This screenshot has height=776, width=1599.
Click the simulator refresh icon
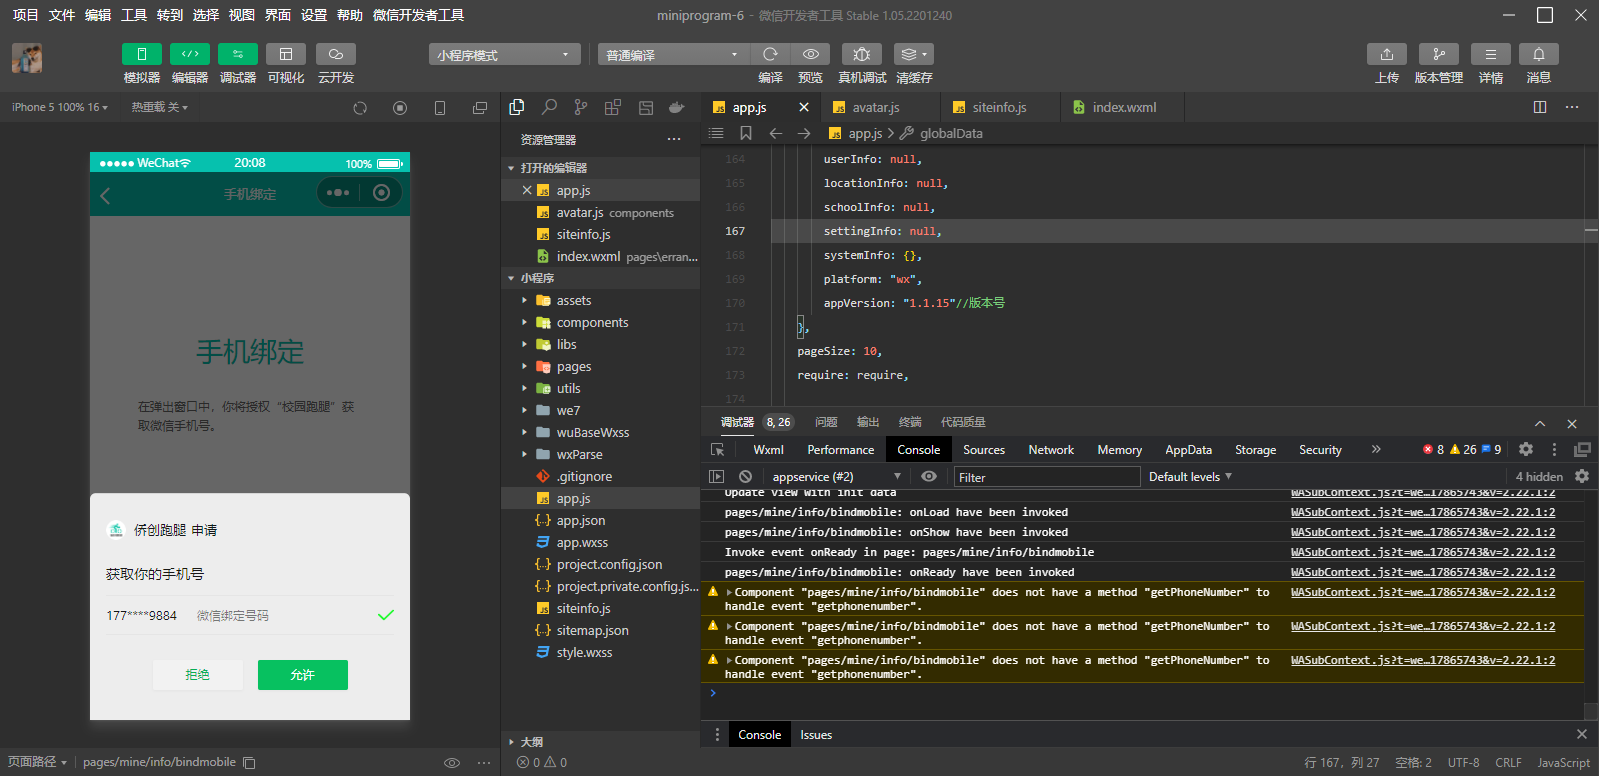360,108
